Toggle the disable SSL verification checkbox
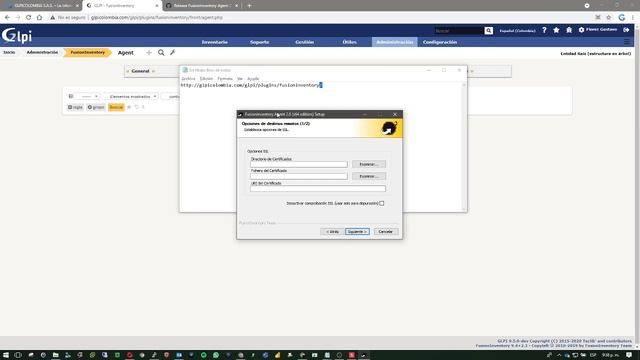The image size is (640, 360). click(x=382, y=203)
